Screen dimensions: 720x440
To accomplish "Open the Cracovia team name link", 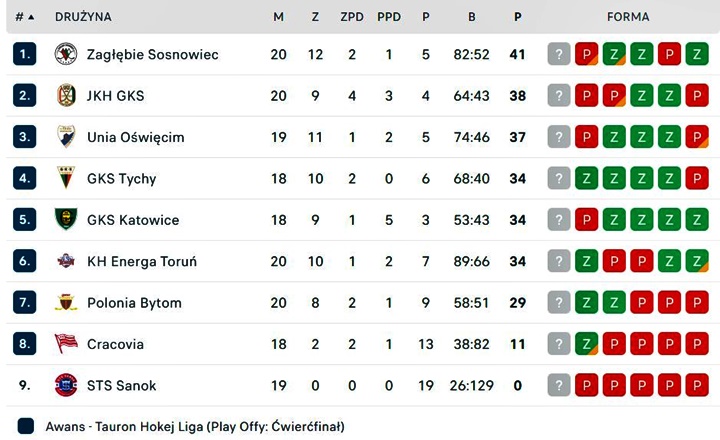I will click(x=115, y=344).
